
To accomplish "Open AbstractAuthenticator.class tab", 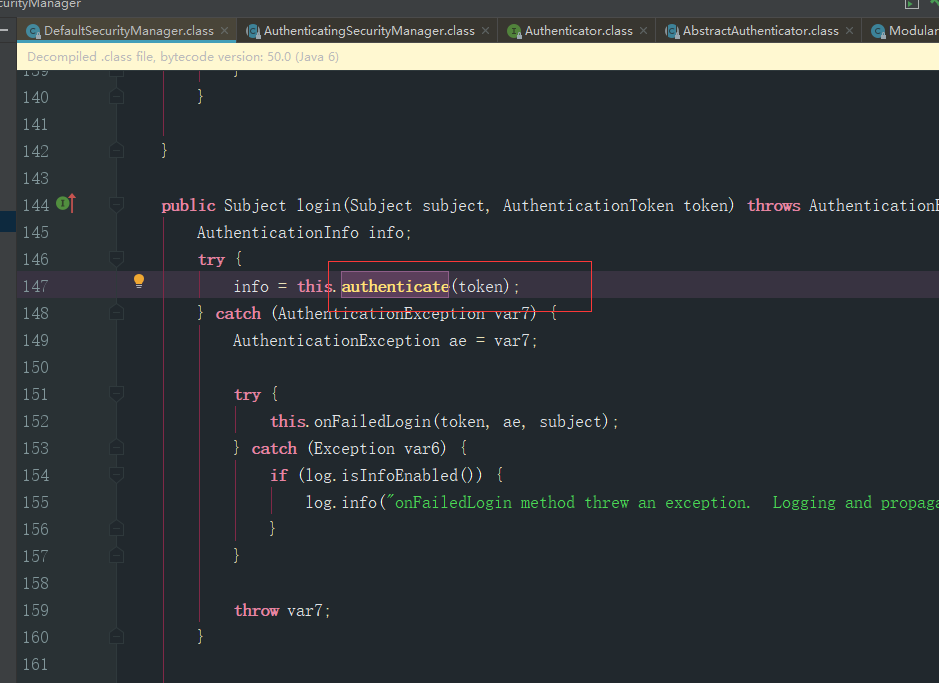I will click(x=761, y=31).
